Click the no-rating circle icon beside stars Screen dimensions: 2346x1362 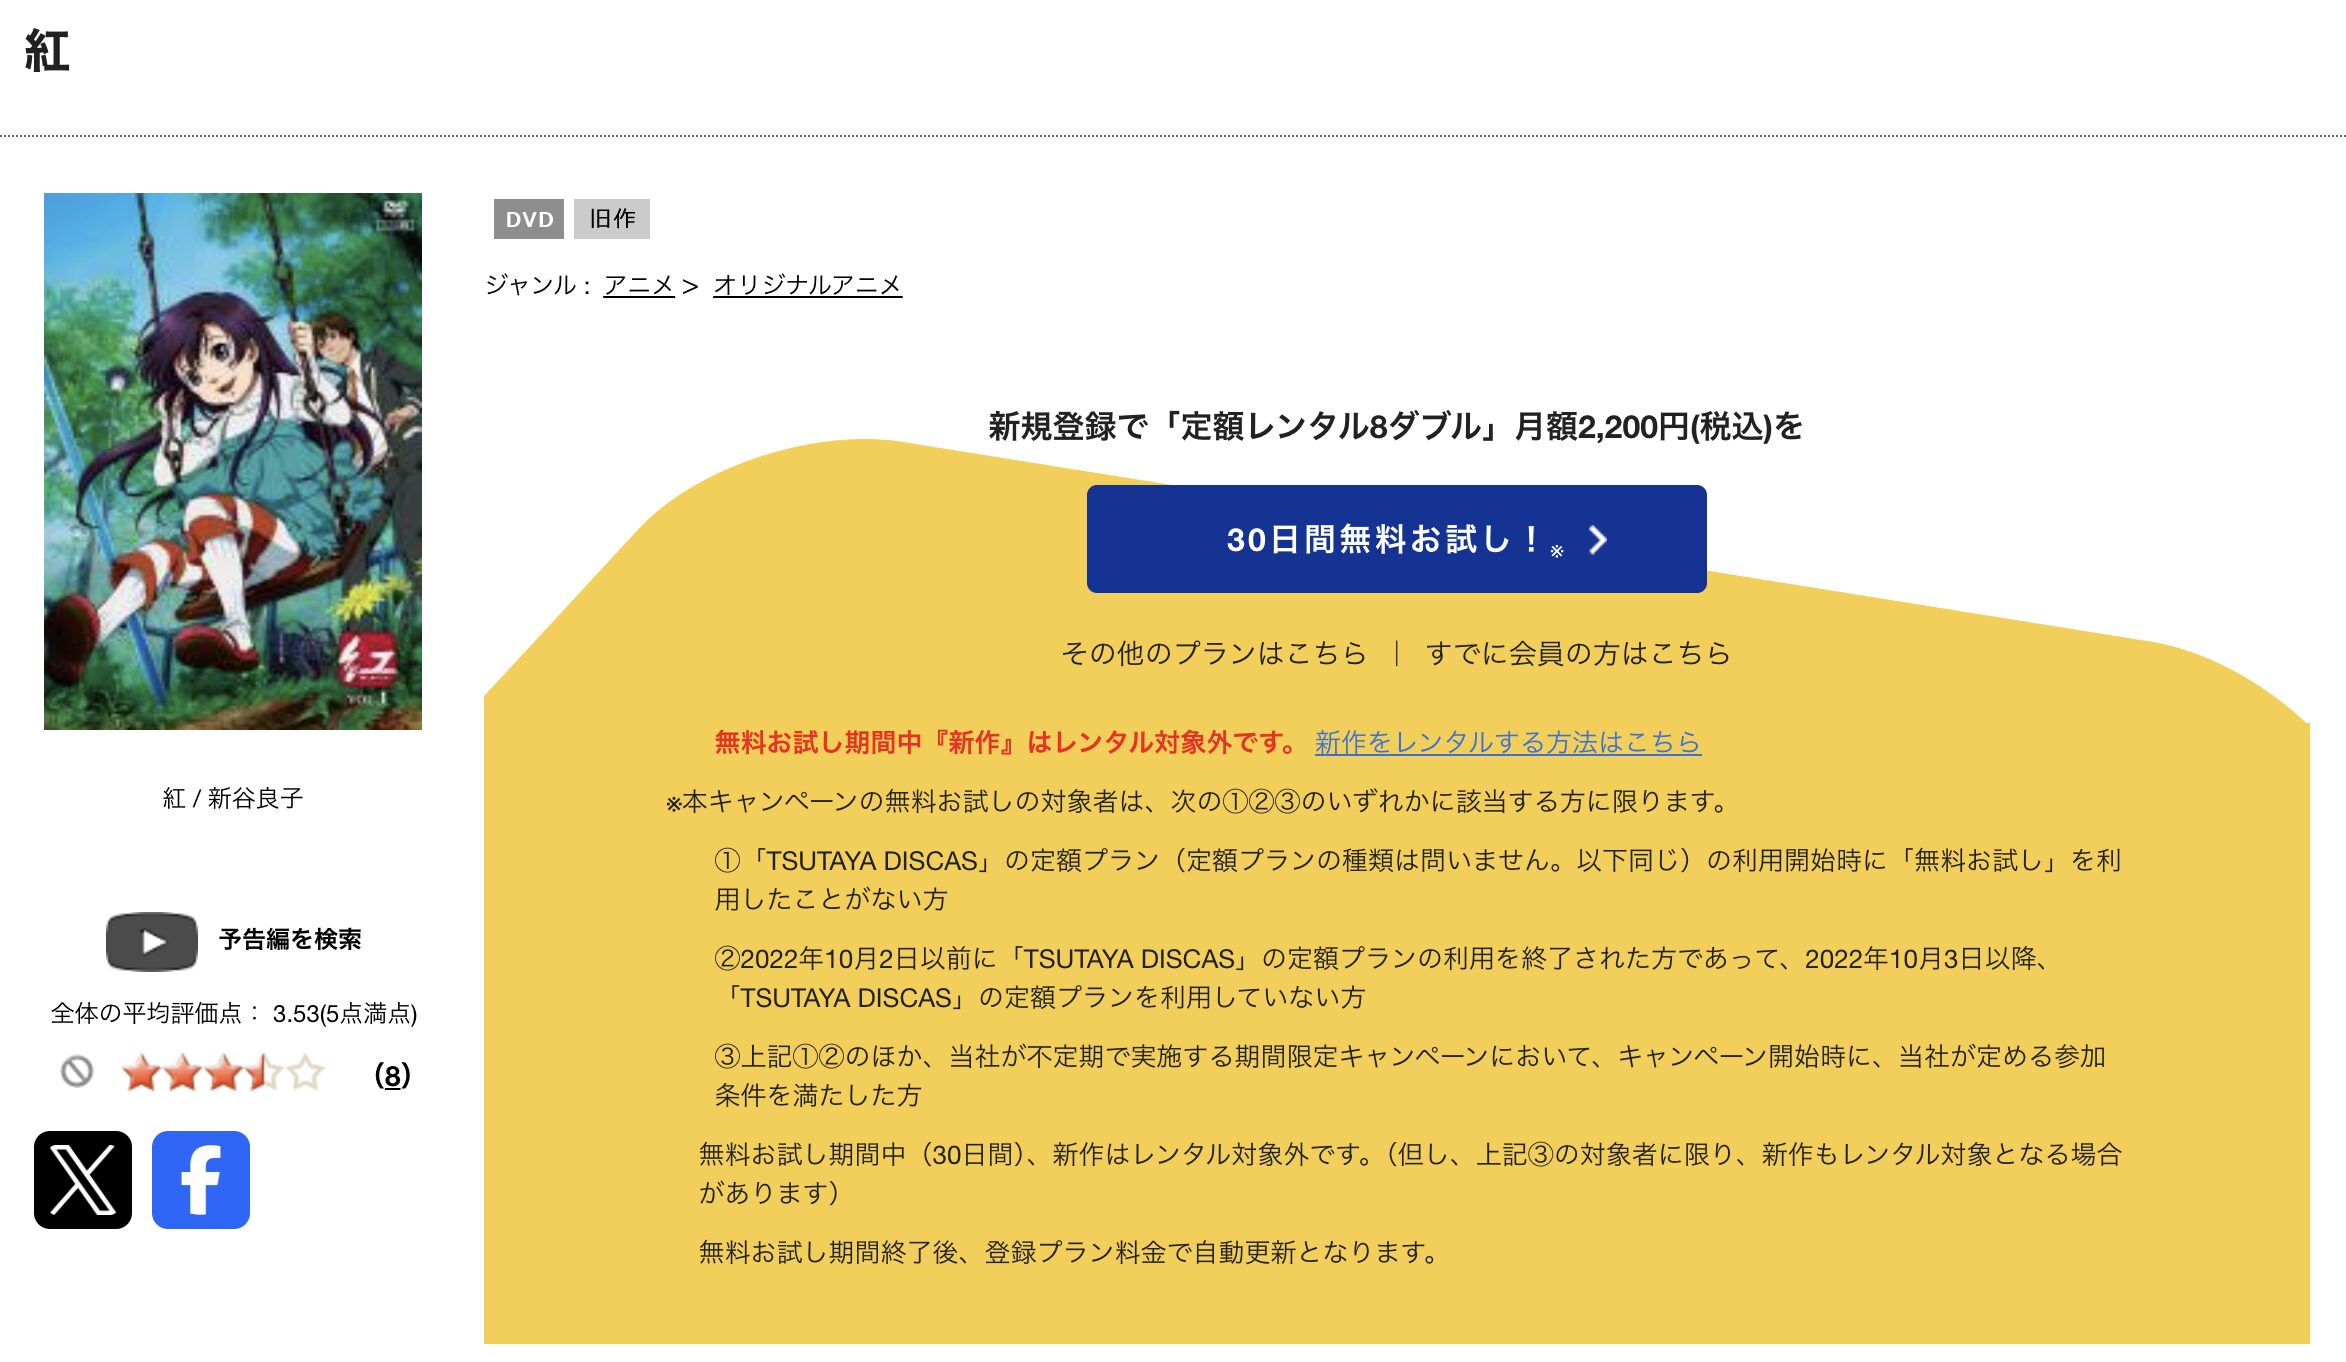pyautogui.click(x=77, y=1072)
